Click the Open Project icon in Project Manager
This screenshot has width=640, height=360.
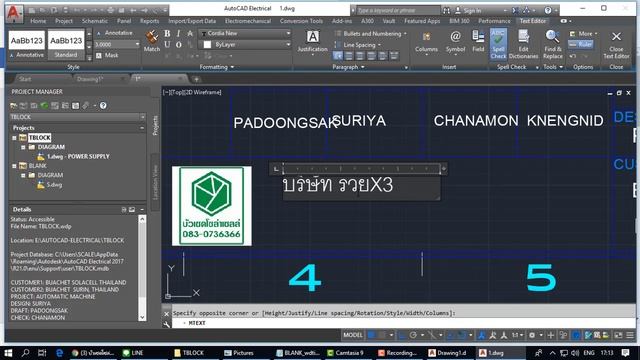pos(13,106)
